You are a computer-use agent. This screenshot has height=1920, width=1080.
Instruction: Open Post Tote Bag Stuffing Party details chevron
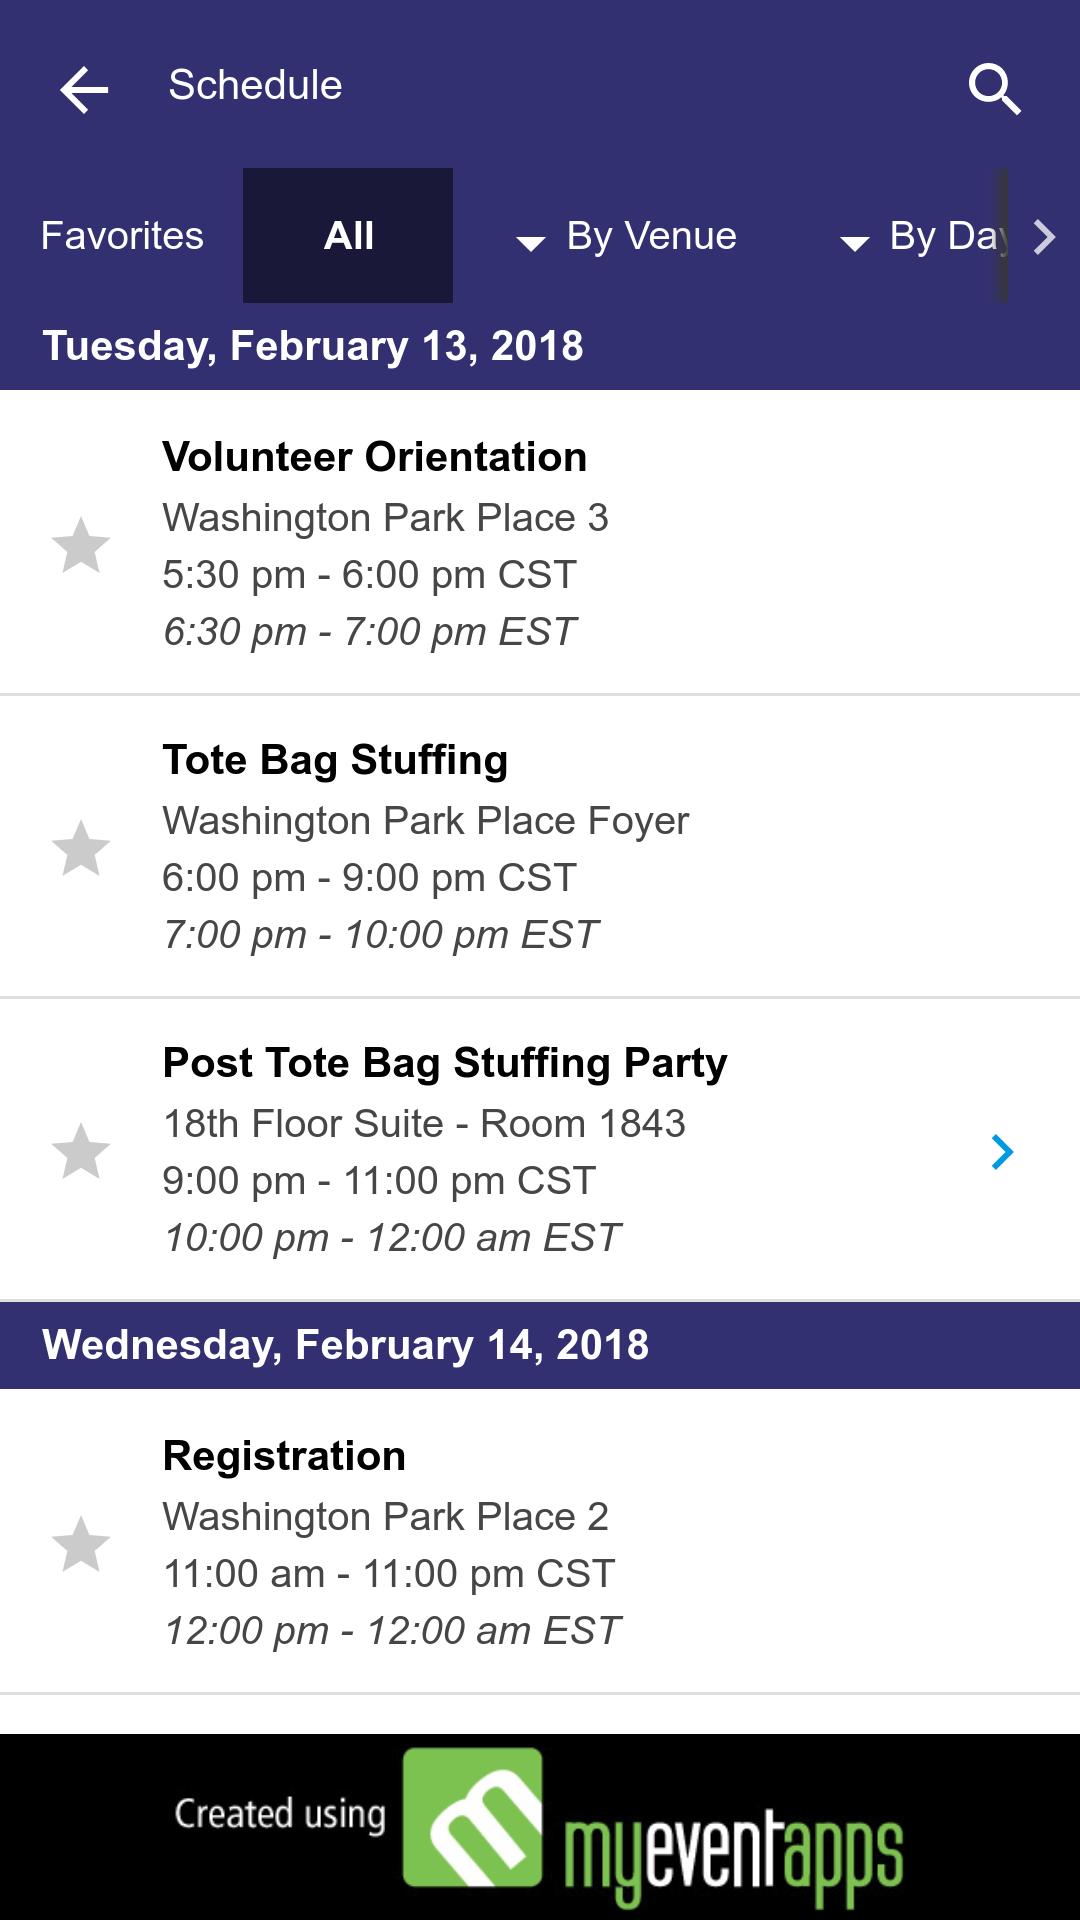[1002, 1152]
